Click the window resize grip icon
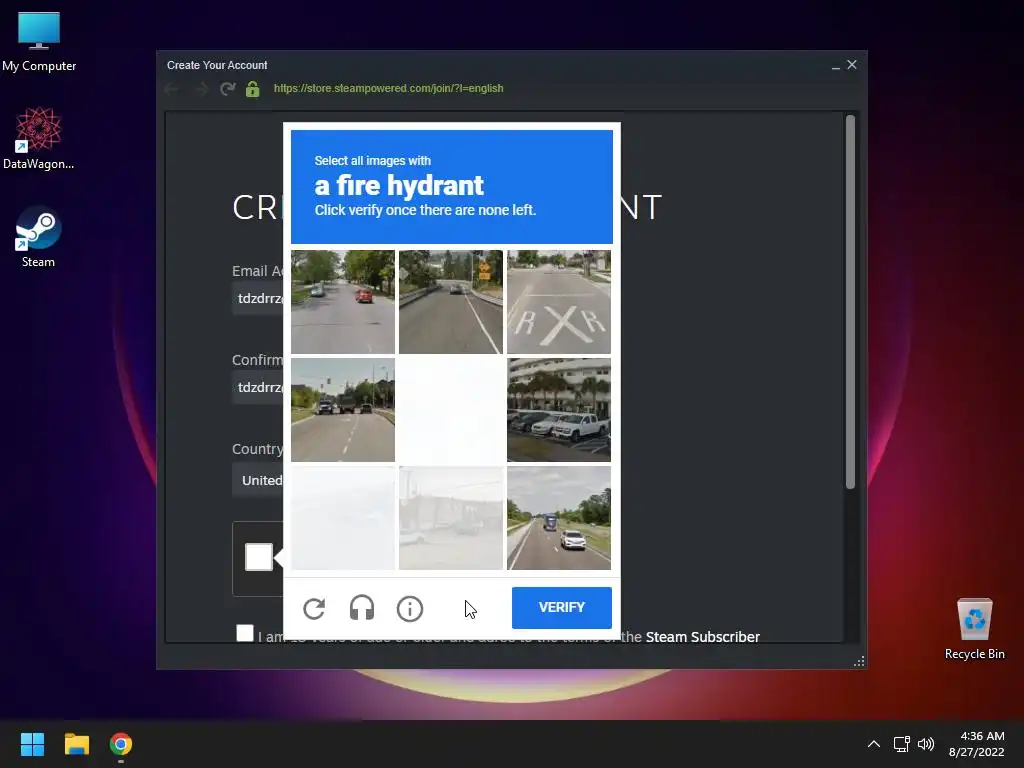1024x768 pixels. 859,662
